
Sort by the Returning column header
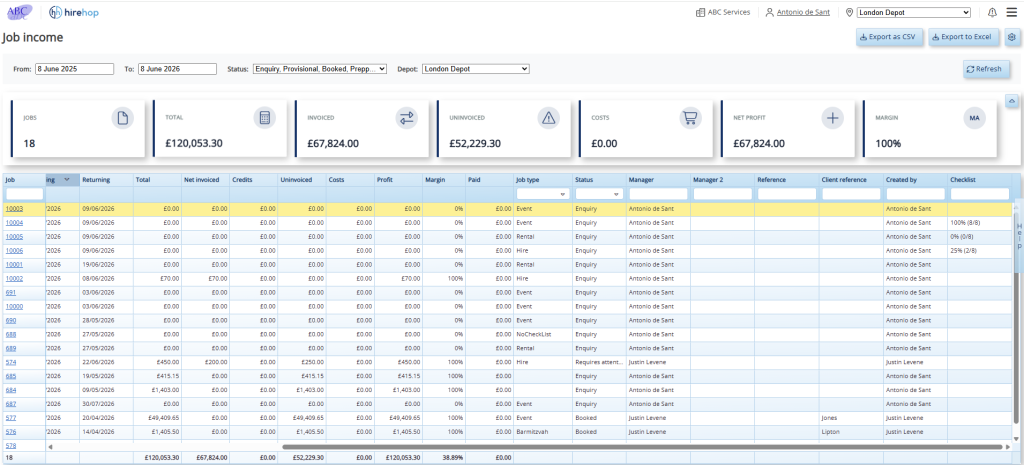(106, 180)
